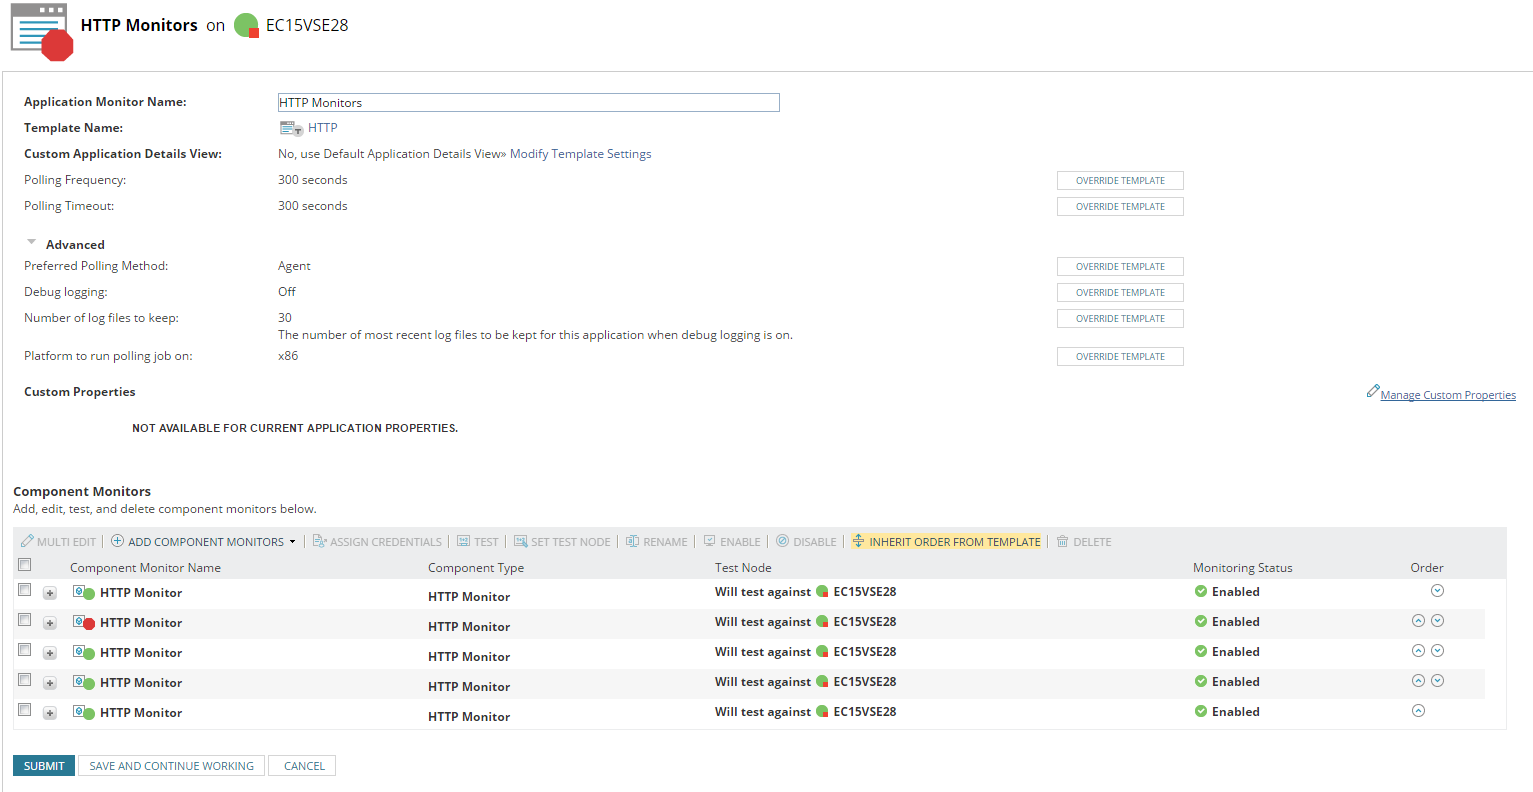Image resolution: width=1533 pixels, height=792 pixels.
Task: Click Assign Credentials in the toolbar
Action: click(x=377, y=542)
